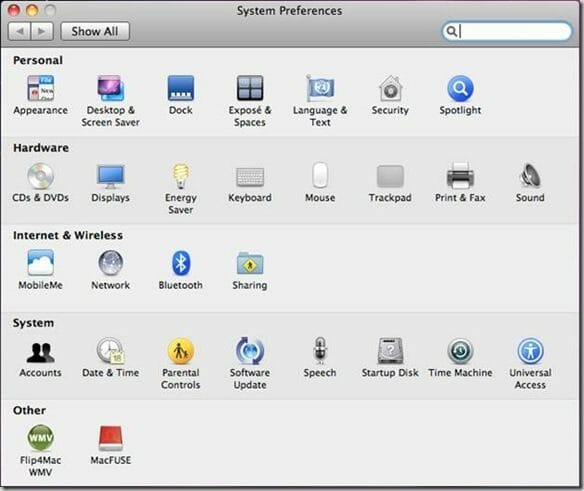Open Spotlight preferences icon
This screenshot has width=584, height=491.
(x=460, y=89)
